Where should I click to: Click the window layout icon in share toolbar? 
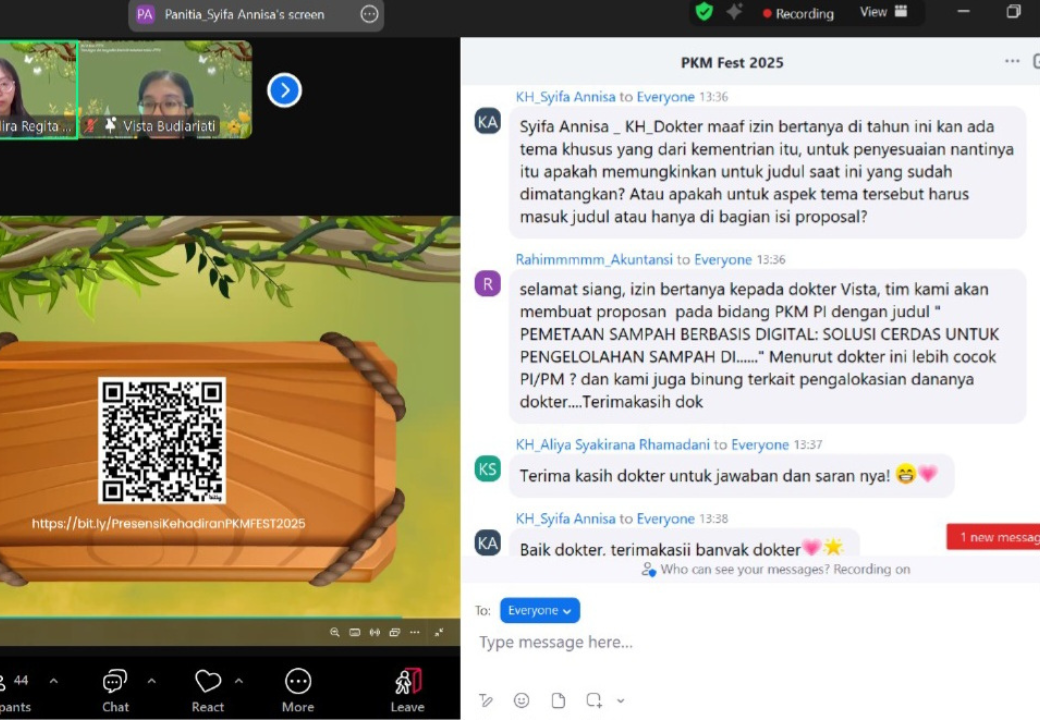pyautogui.click(x=395, y=632)
